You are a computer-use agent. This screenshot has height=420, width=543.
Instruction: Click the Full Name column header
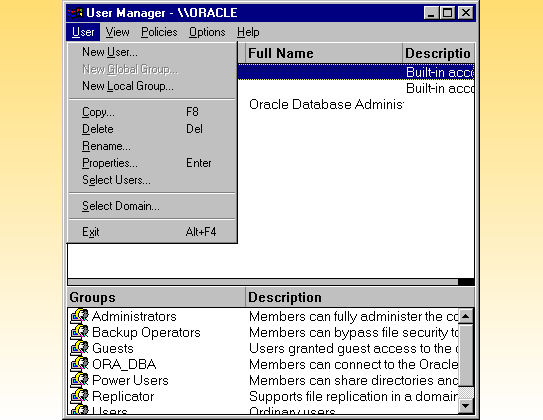click(323, 53)
